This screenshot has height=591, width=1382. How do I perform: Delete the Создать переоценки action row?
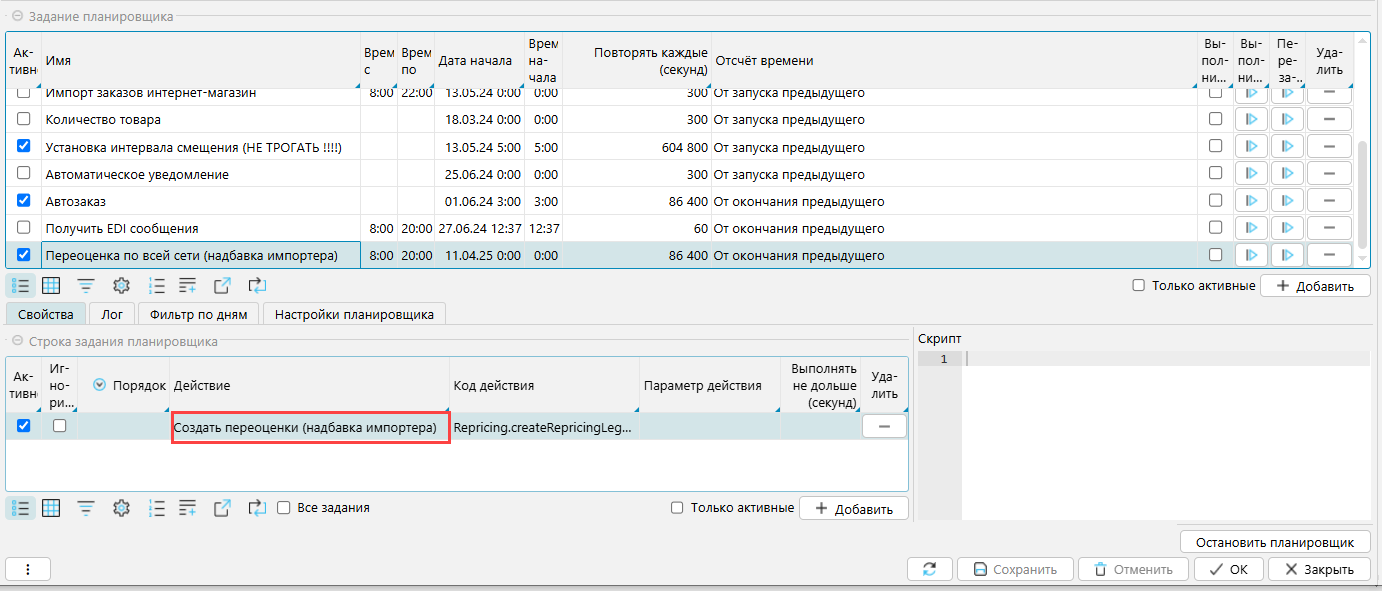tap(884, 426)
